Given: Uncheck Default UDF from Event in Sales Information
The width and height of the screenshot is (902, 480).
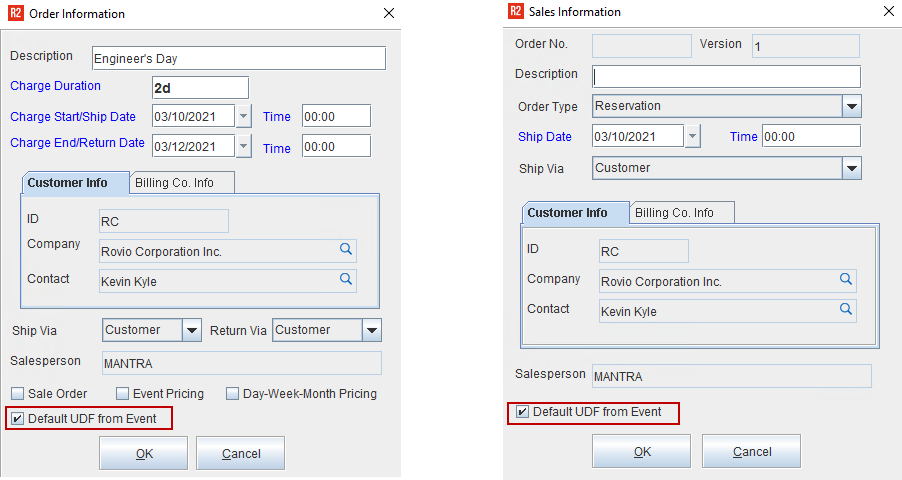Looking at the screenshot, I should pos(522,412).
